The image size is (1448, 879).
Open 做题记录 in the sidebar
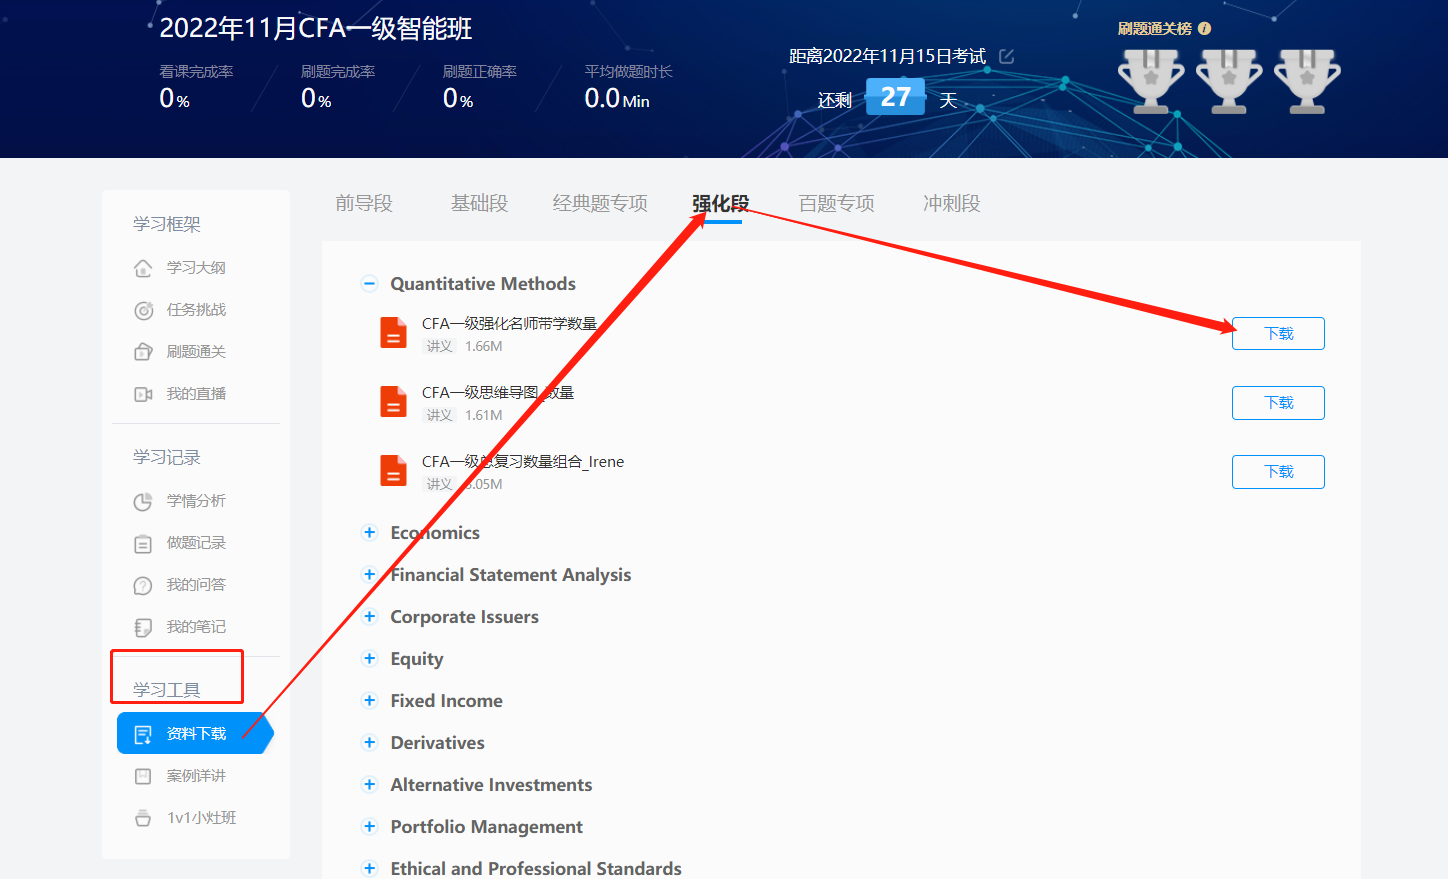pos(196,543)
